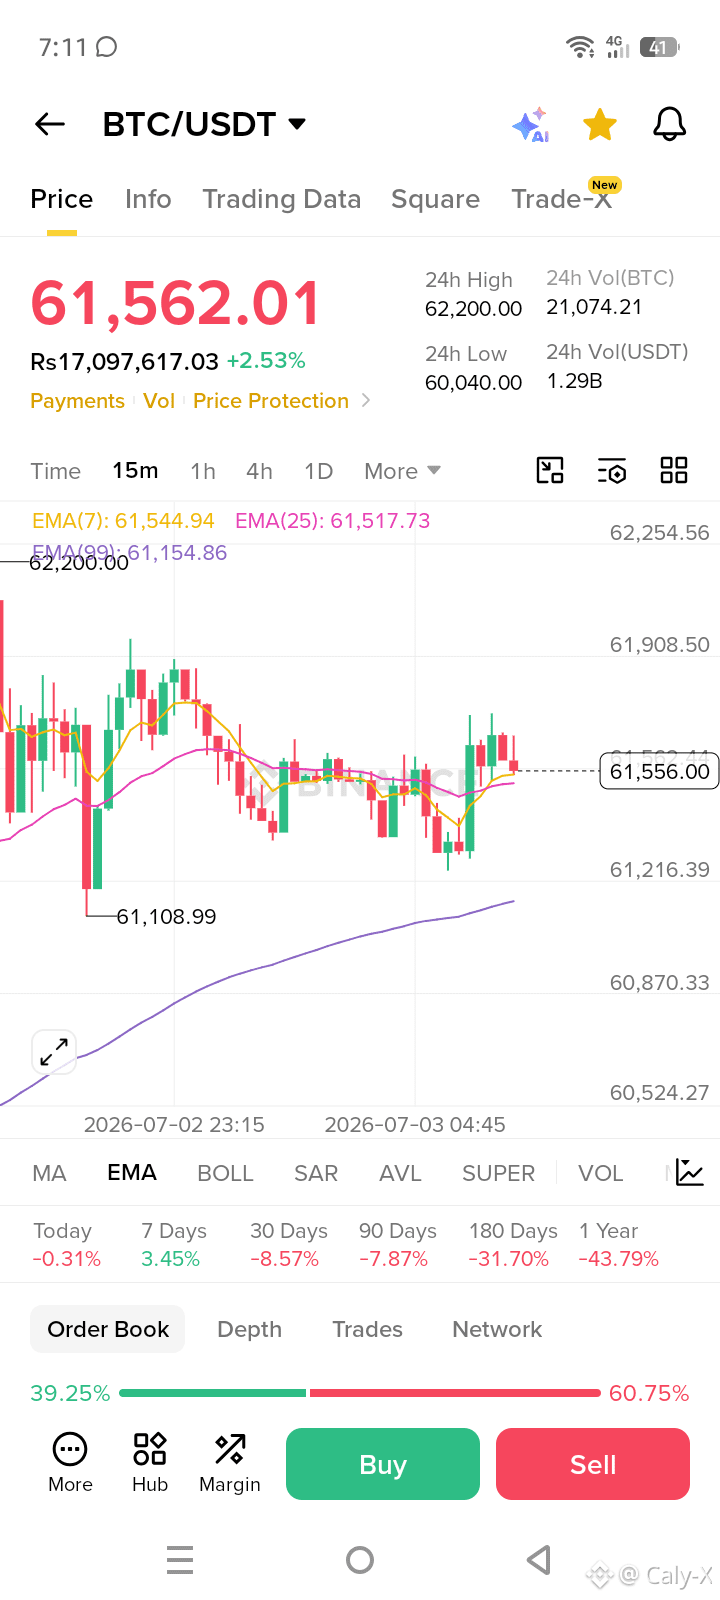This screenshot has width=720, height=1600.
Task: Open the Square tab
Action: coord(435,199)
